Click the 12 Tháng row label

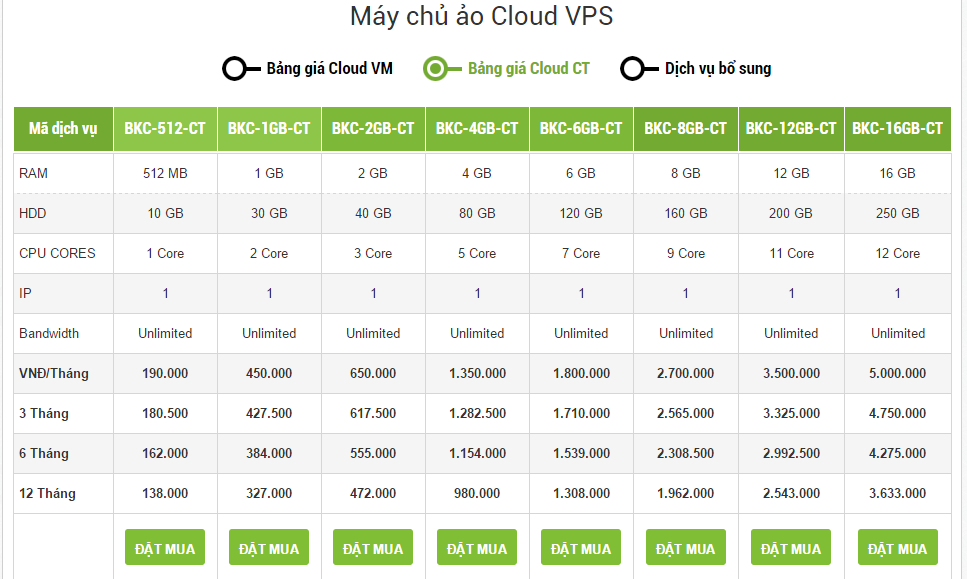pyautogui.click(x=47, y=493)
